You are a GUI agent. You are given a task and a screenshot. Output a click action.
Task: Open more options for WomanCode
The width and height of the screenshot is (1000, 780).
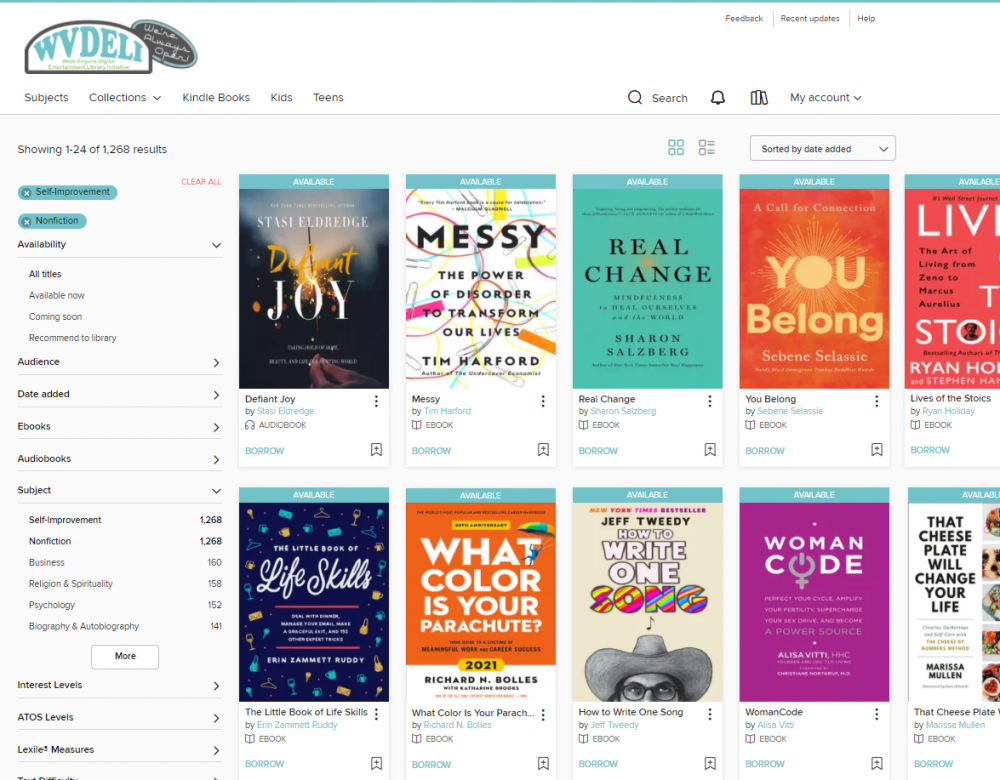click(876, 714)
